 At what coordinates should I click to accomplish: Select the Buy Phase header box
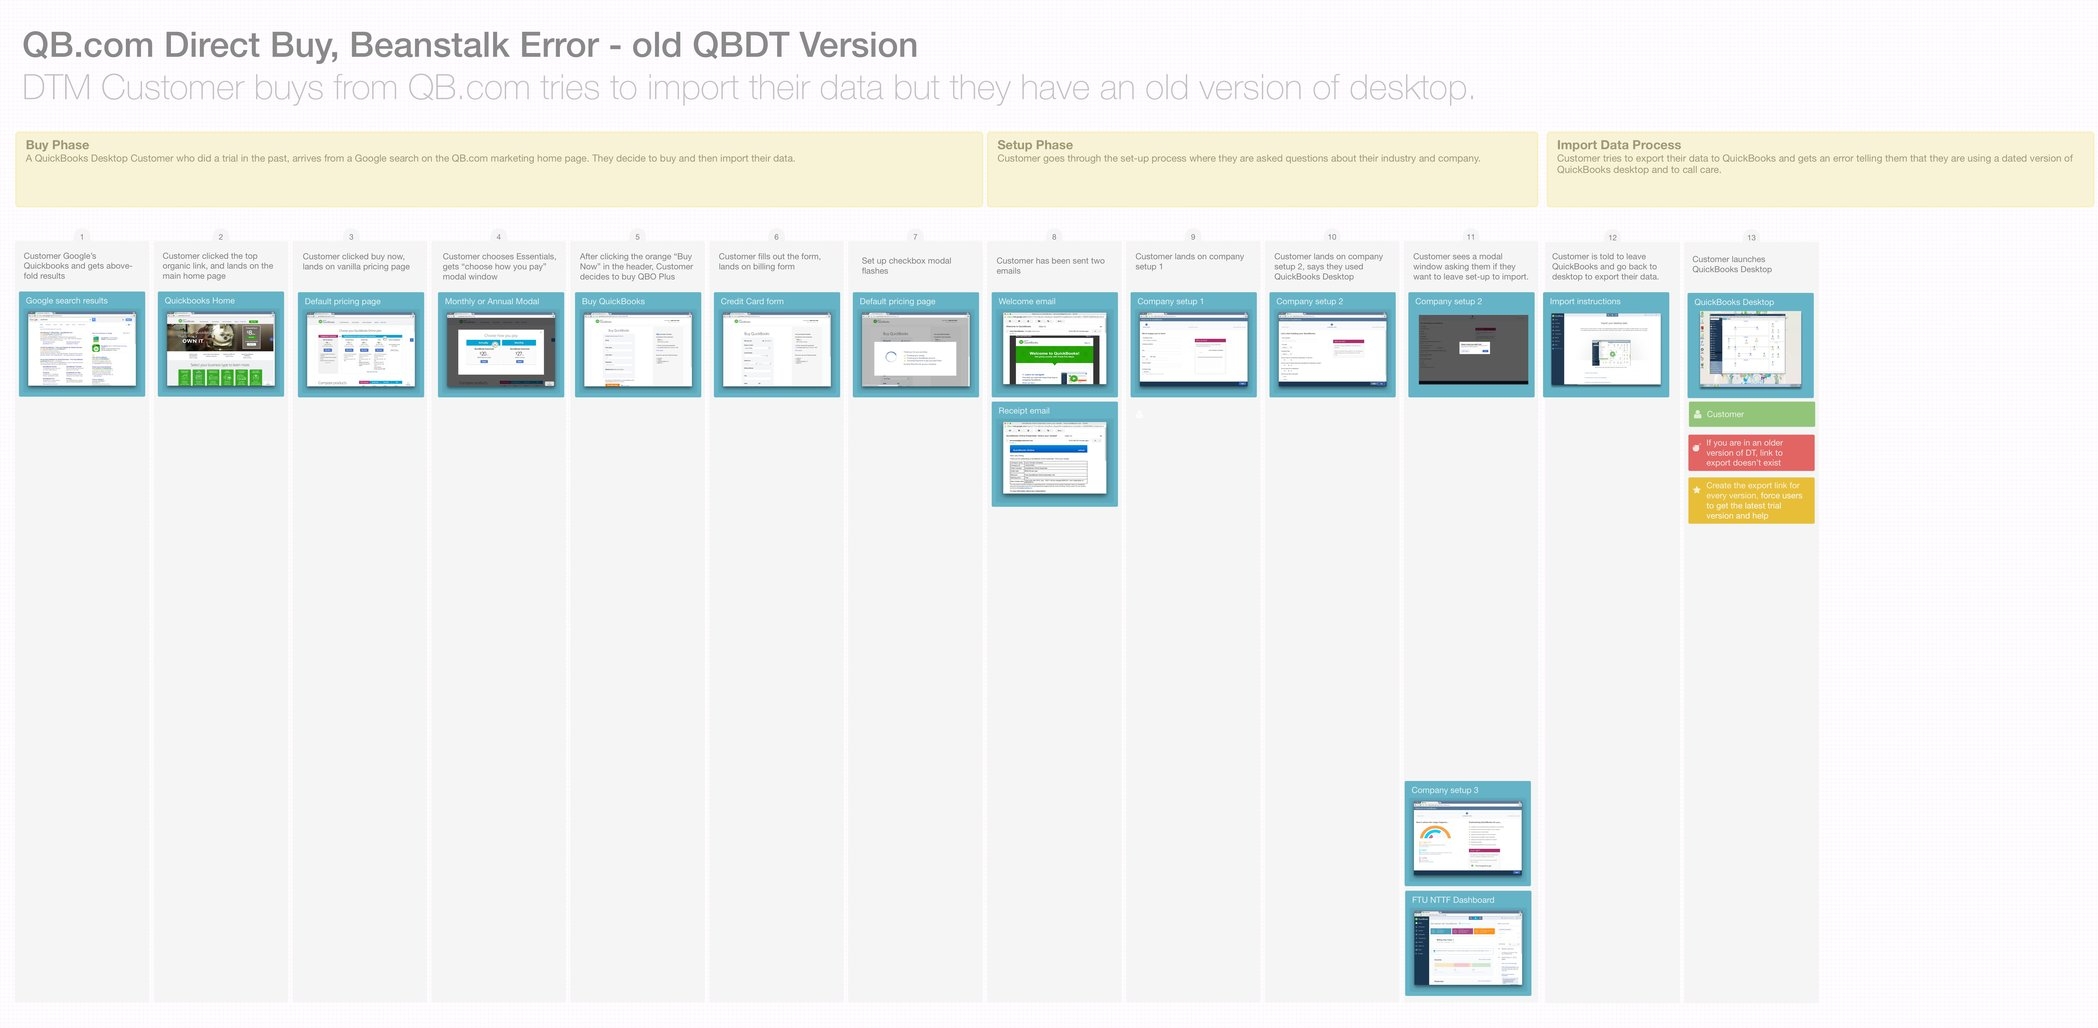(499, 169)
